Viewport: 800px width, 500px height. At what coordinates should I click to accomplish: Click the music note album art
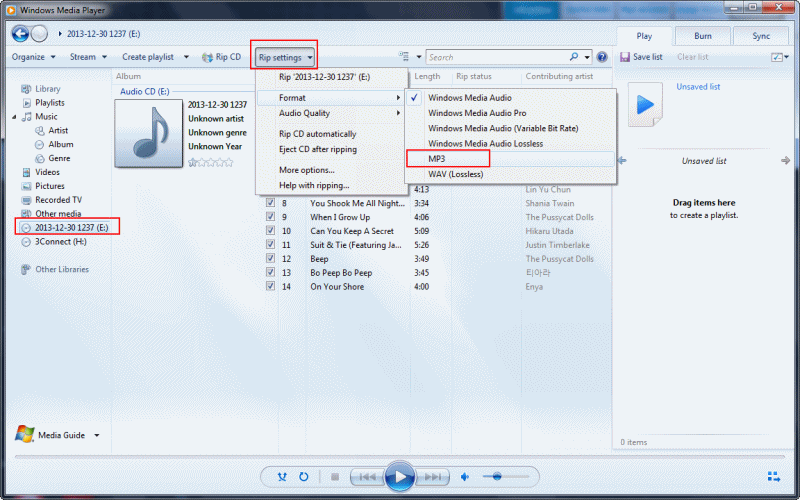(148, 133)
